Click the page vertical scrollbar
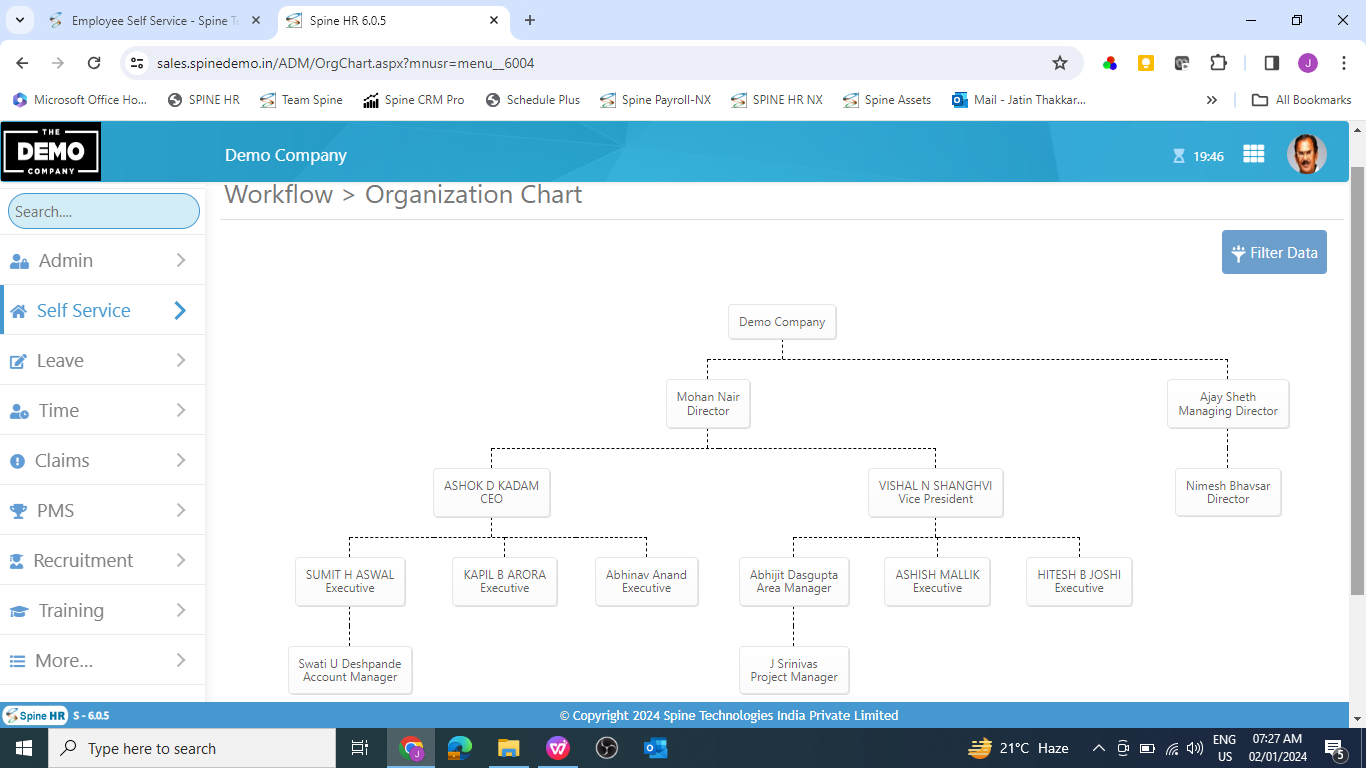Image resolution: width=1366 pixels, height=768 pixels. click(x=1357, y=380)
